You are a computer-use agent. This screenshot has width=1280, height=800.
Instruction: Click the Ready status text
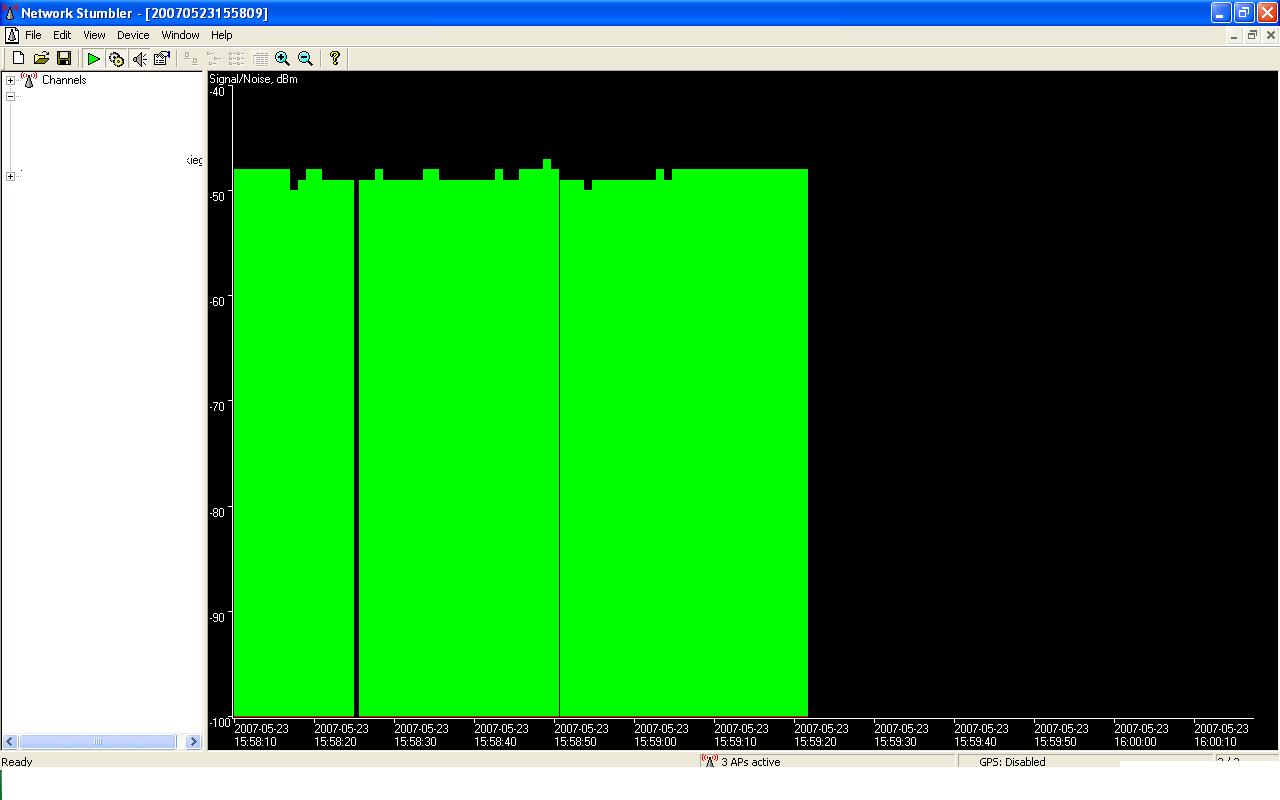pos(17,762)
